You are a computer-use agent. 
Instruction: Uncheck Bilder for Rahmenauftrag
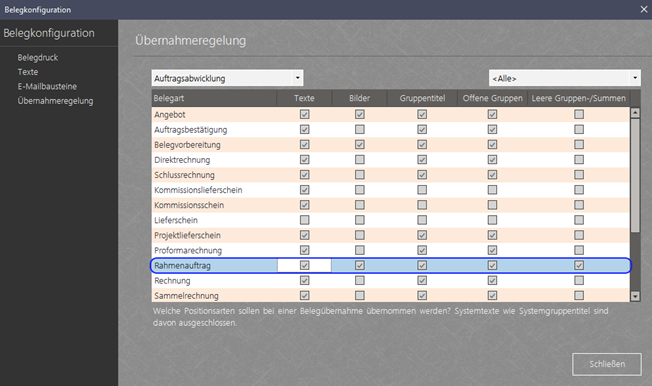click(x=360, y=265)
